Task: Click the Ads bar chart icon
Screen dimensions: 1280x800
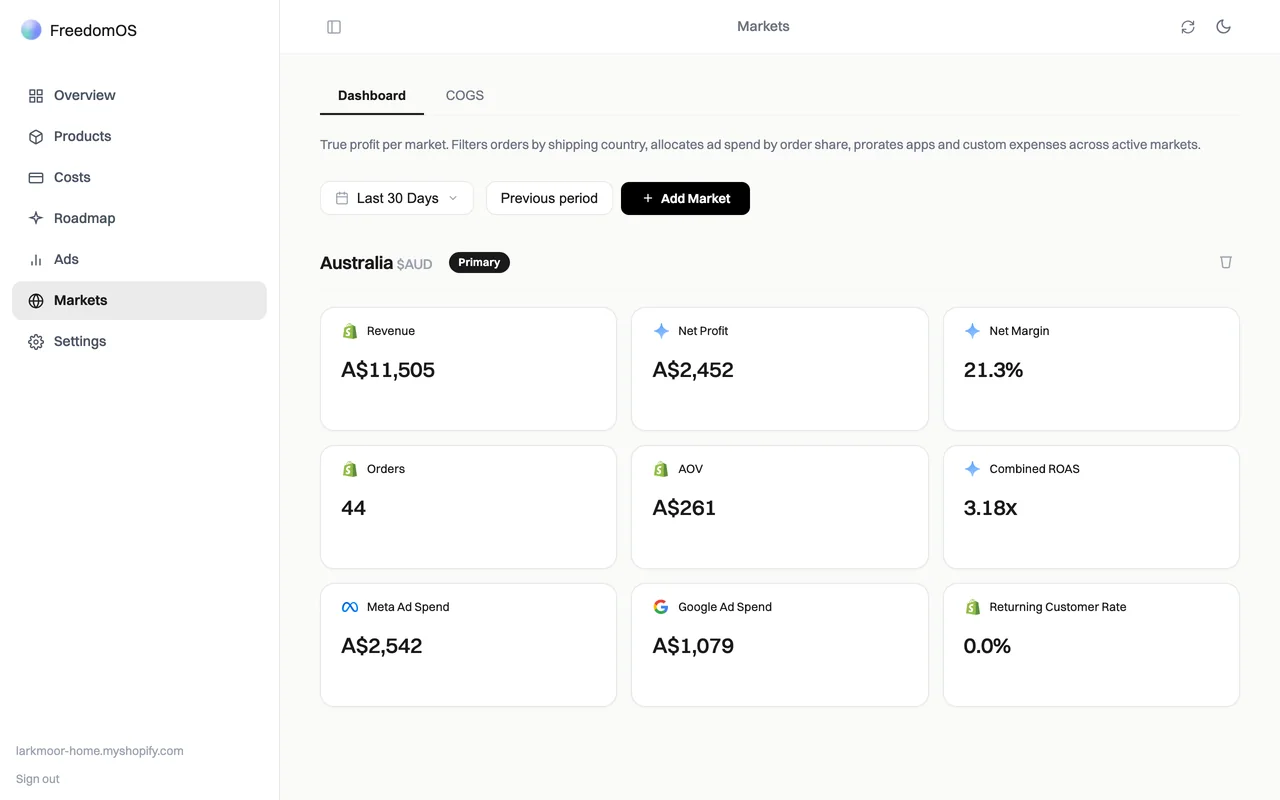Action: click(36, 260)
